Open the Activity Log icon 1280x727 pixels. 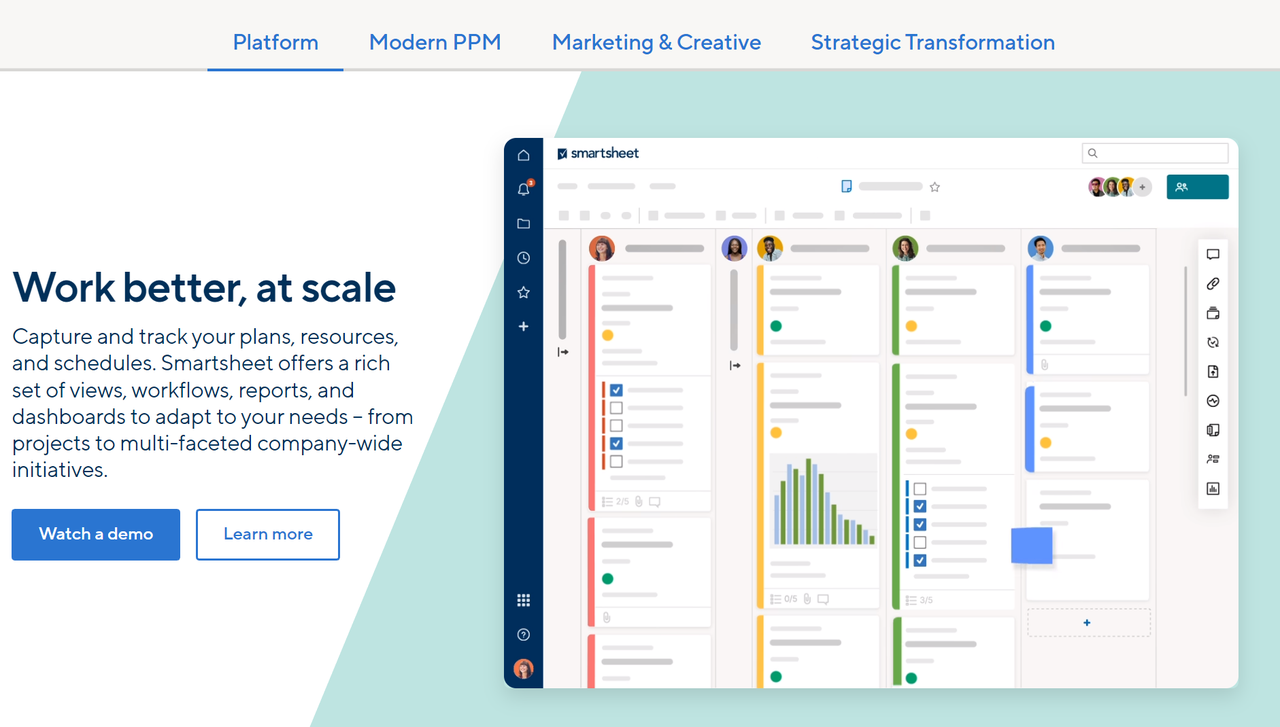(x=1213, y=401)
